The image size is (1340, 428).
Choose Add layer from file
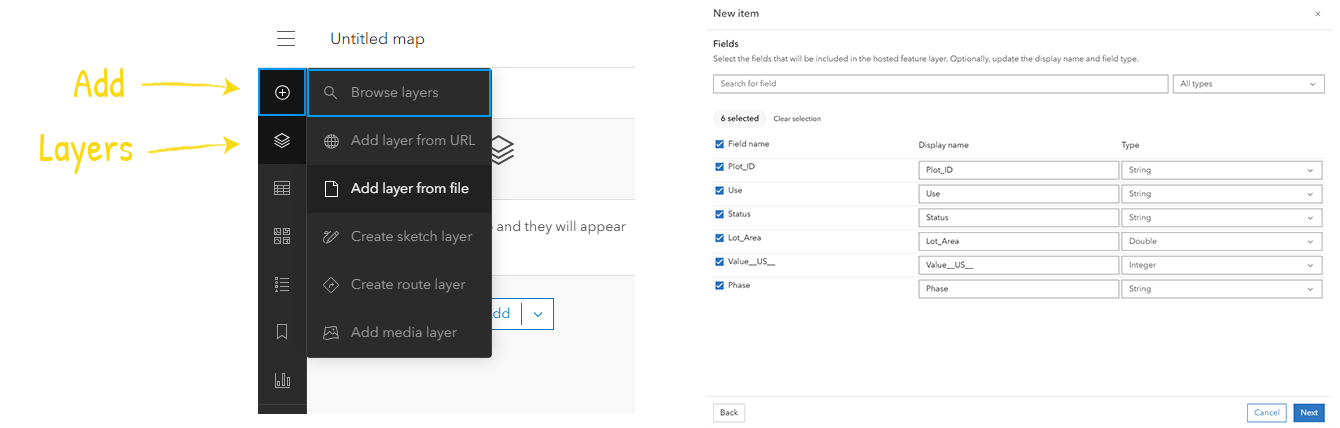pyautogui.click(x=409, y=188)
